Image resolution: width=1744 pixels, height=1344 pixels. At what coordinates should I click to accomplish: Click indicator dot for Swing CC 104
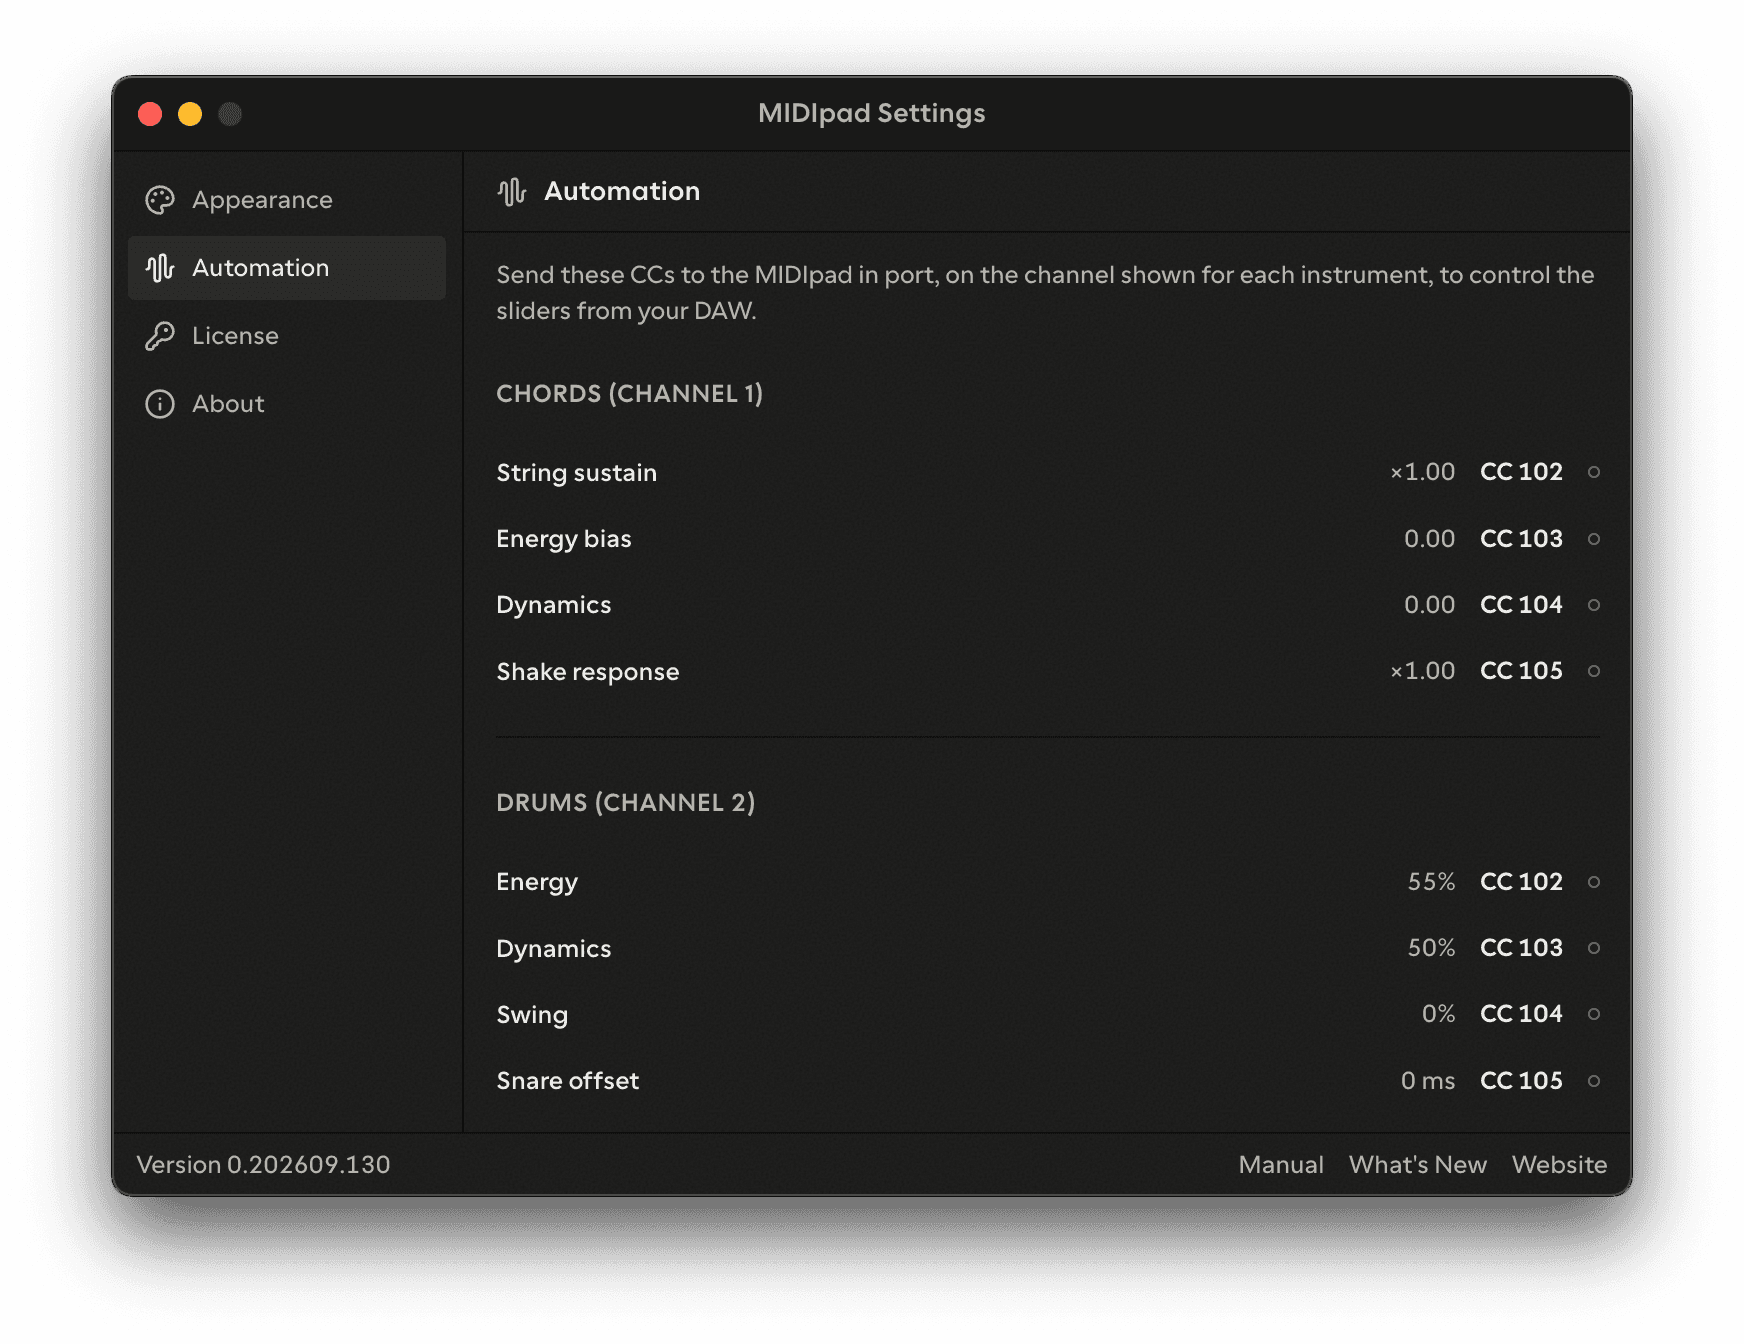click(x=1594, y=1014)
